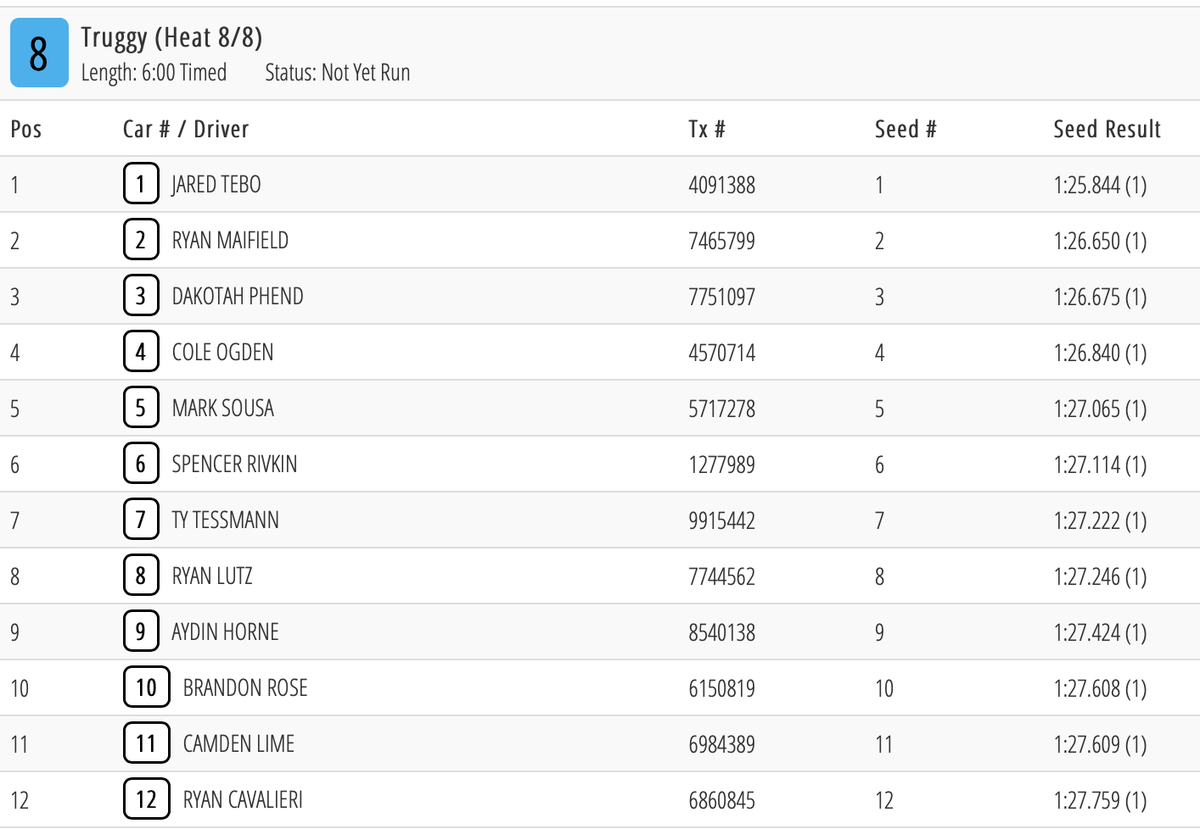Click driver name MARK SOUSA
This screenshot has width=1200, height=829.
(222, 408)
